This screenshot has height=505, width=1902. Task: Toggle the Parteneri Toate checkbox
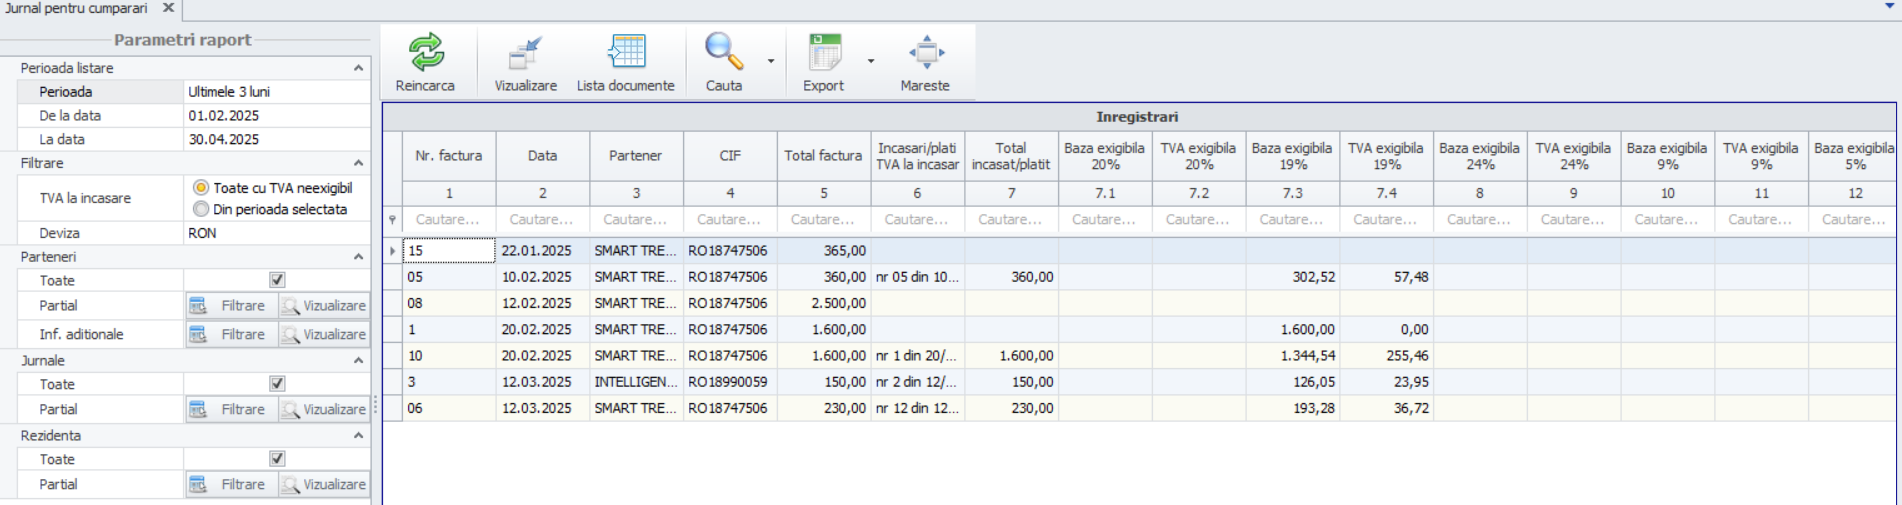pyautogui.click(x=277, y=281)
